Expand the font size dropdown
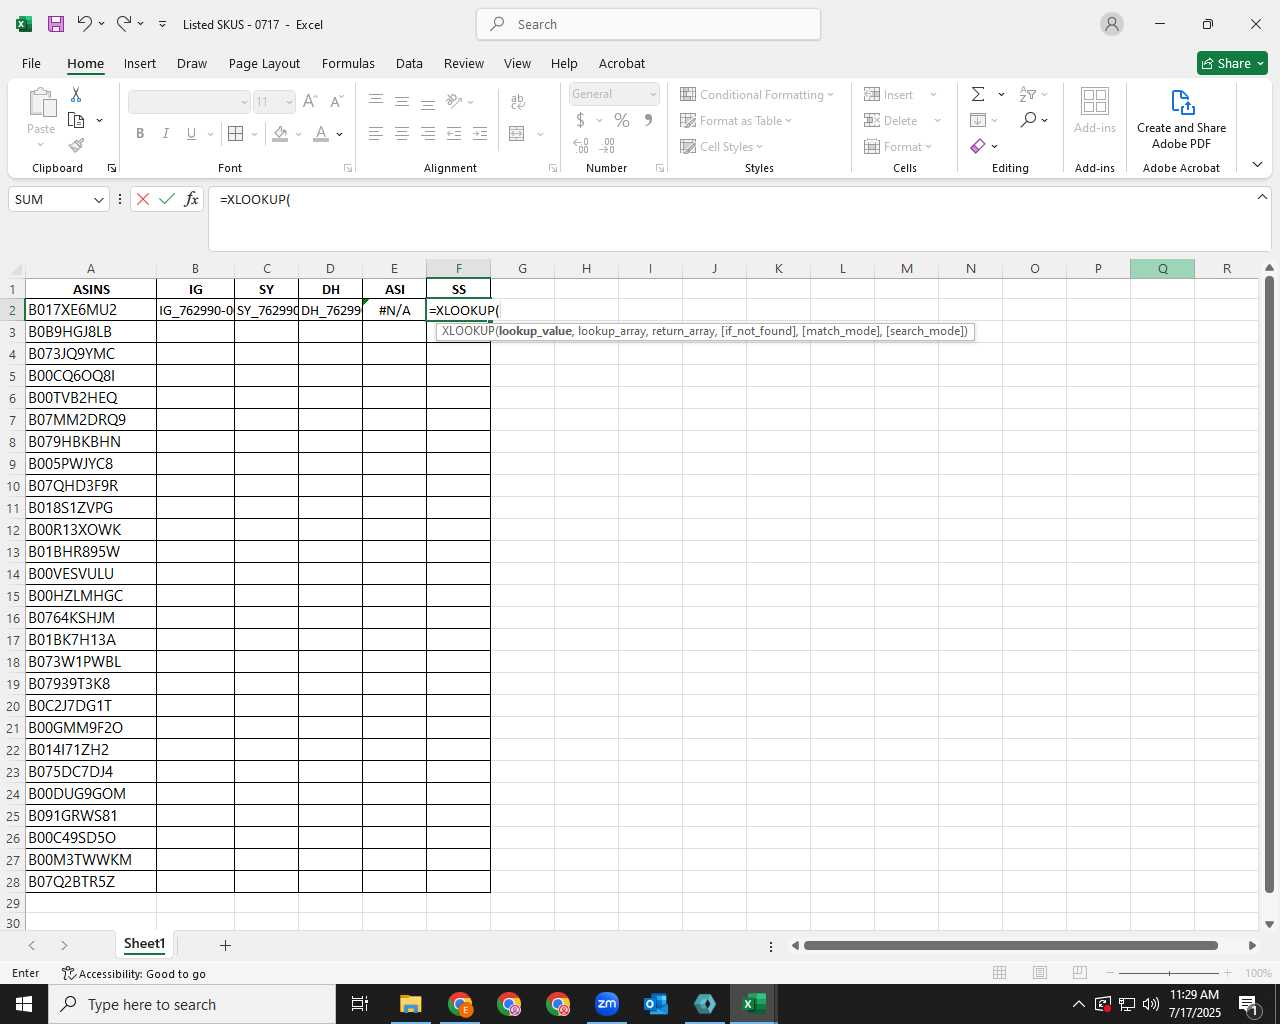 [289, 101]
